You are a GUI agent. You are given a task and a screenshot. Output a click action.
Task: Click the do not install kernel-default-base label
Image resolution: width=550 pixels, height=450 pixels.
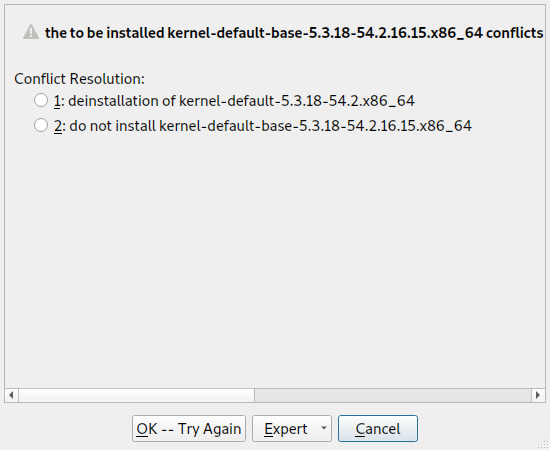[x=270, y=126]
